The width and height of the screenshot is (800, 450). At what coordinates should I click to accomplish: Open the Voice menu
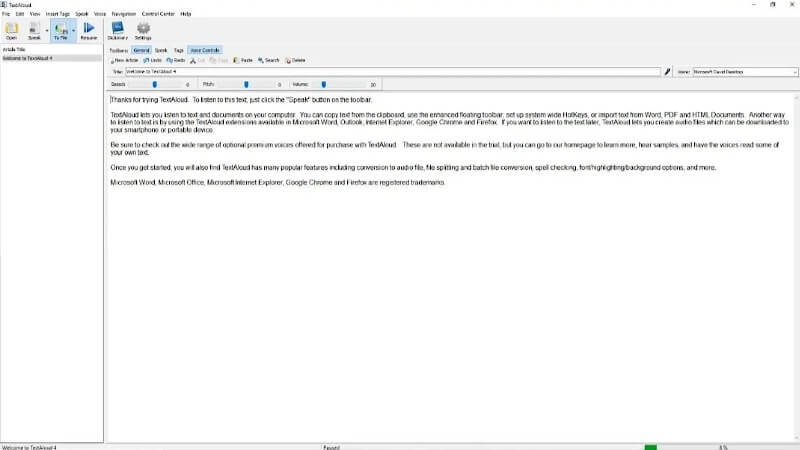pos(100,14)
